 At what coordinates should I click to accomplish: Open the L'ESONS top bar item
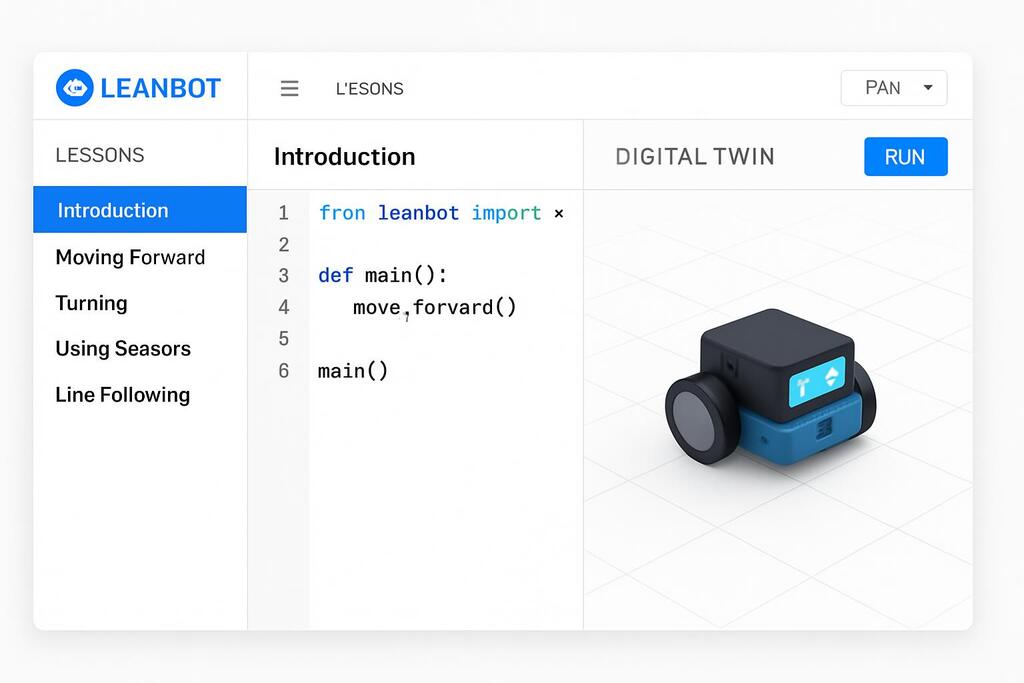click(370, 89)
